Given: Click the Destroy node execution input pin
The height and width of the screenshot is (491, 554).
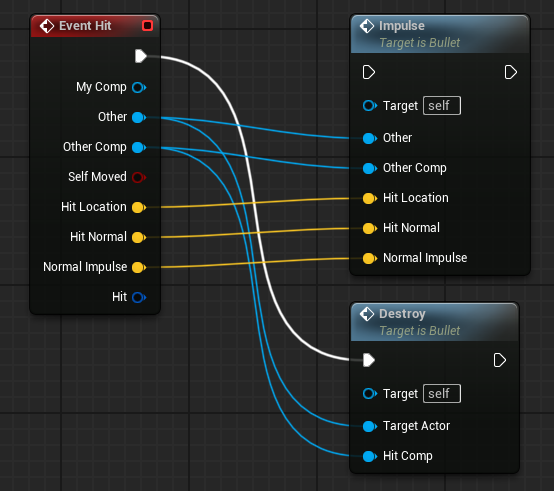Looking at the screenshot, I should click(x=369, y=360).
